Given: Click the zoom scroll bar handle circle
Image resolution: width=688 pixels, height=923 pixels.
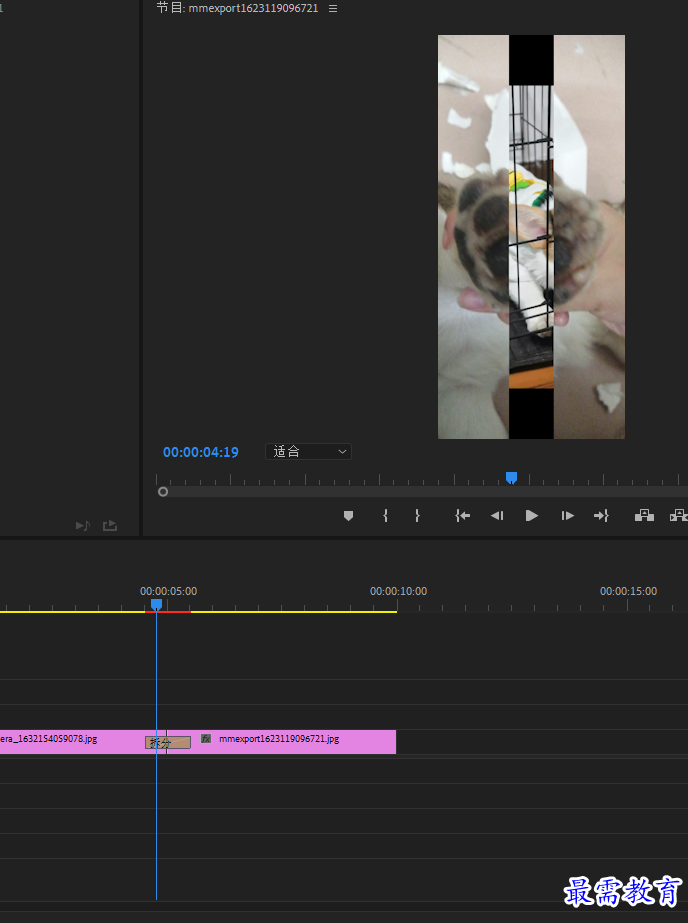Looking at the screenshot, I should pyautogui.click(x=163, y=492).
